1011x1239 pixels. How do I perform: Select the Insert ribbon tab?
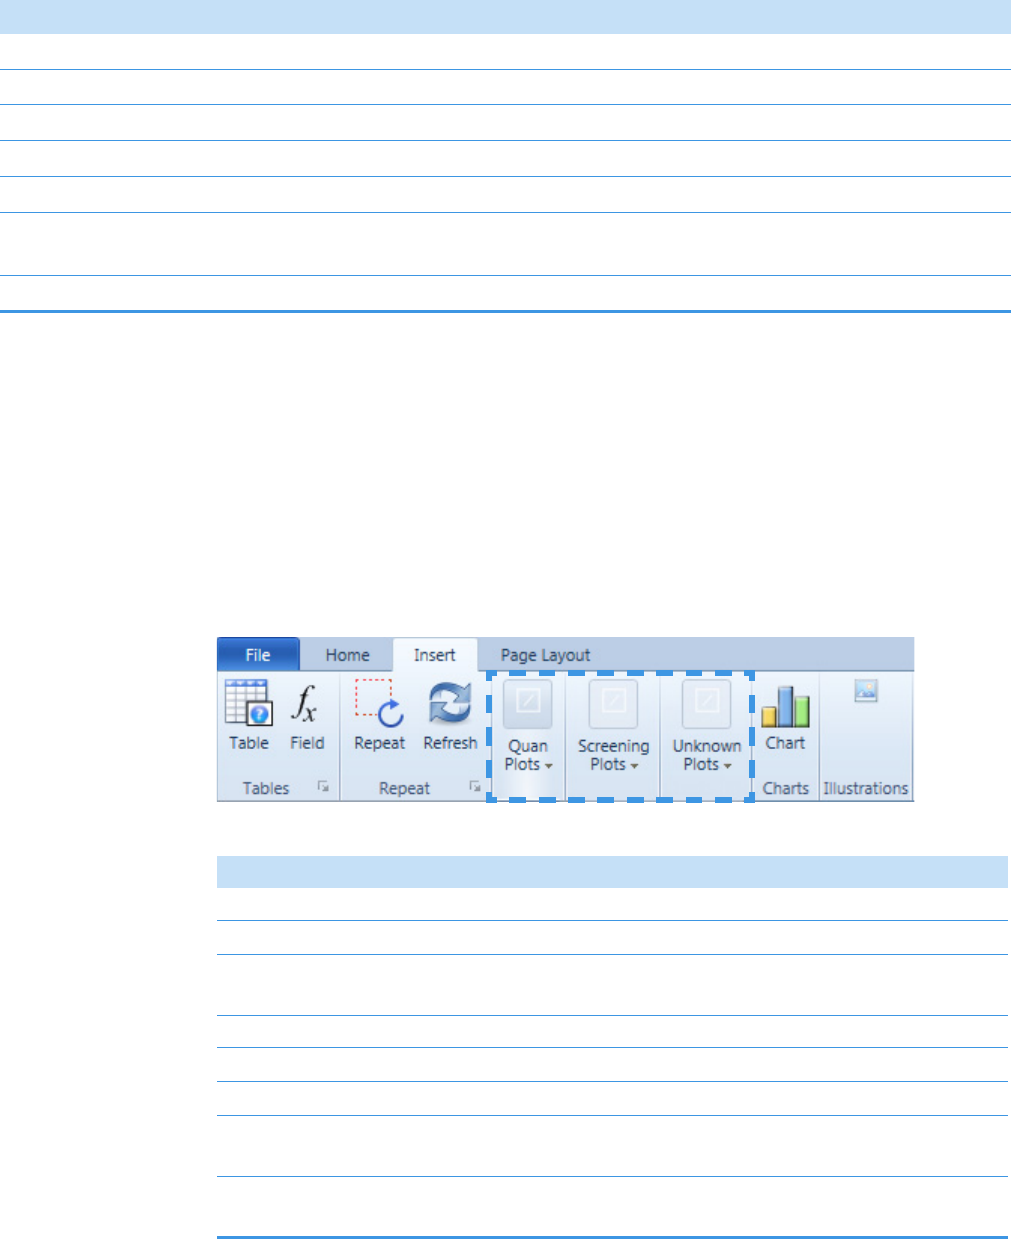[x=435, y=655]
